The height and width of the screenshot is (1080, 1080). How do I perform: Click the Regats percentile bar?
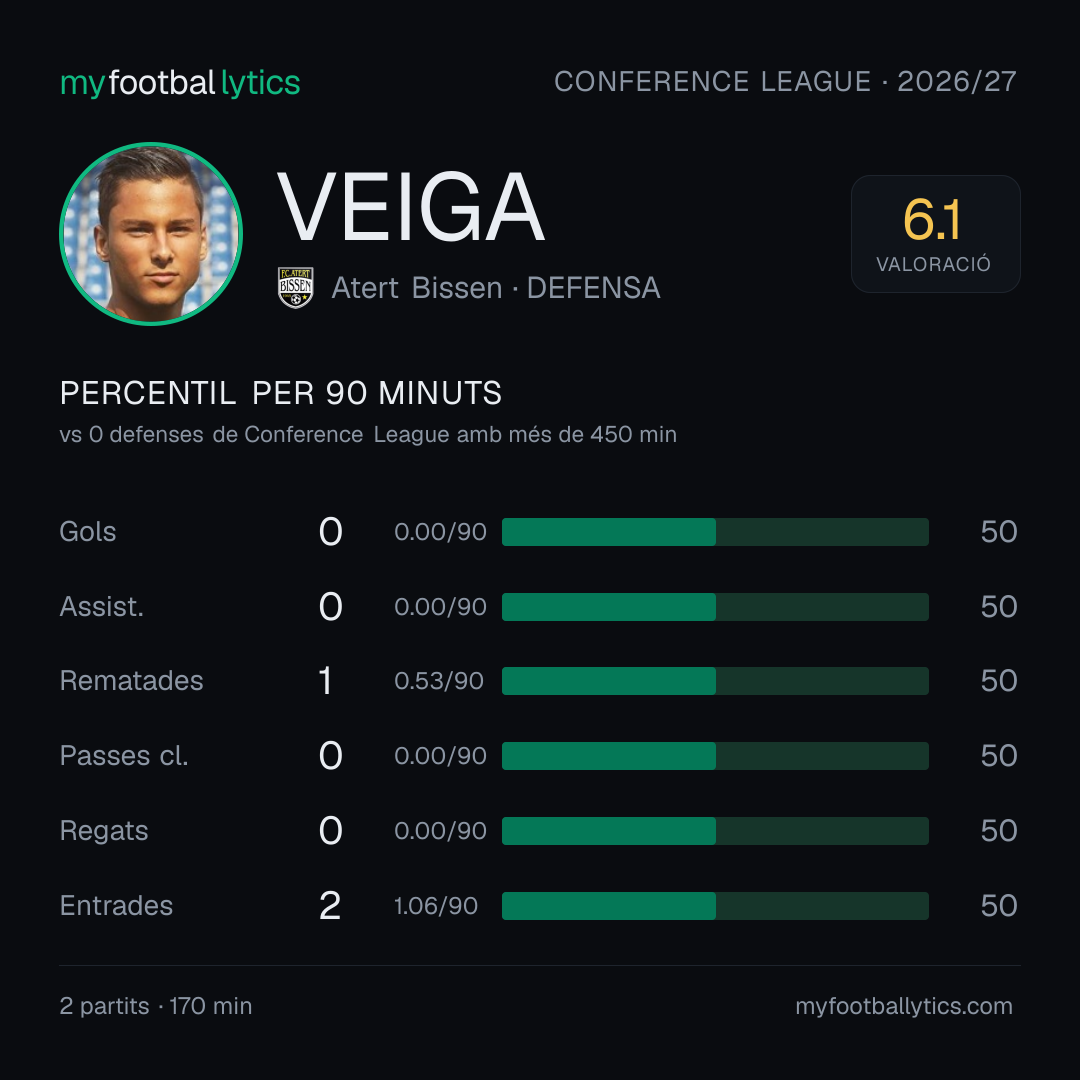coord(715,831)
